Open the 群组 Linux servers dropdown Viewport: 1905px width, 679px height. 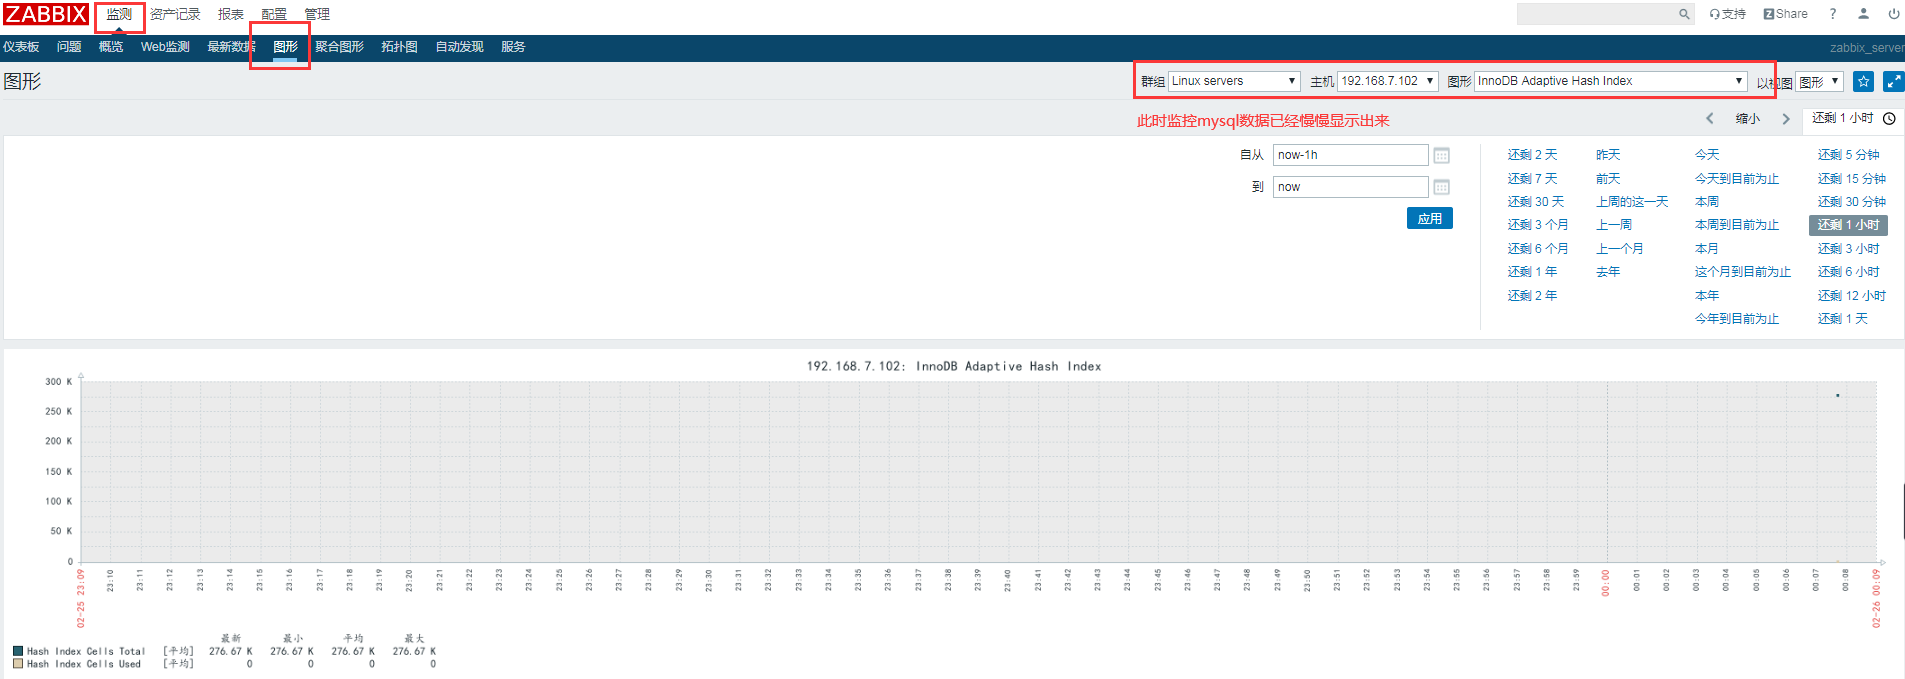tap(1234, 81)
